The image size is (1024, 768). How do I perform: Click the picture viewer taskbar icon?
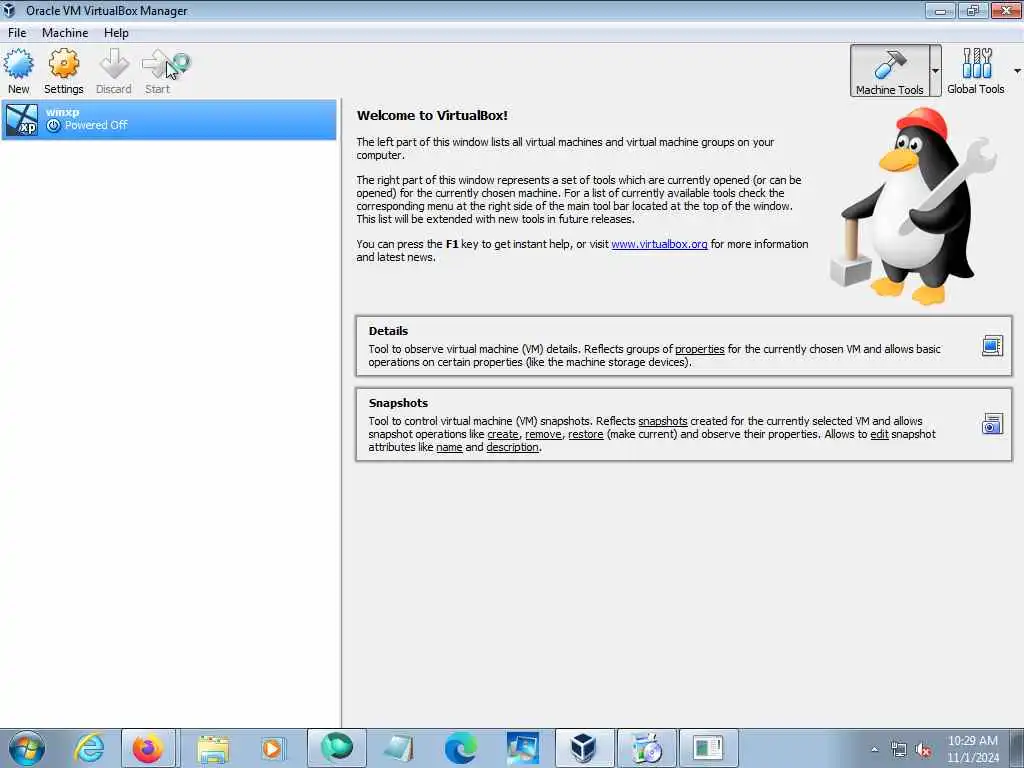(x=522, y=748)
